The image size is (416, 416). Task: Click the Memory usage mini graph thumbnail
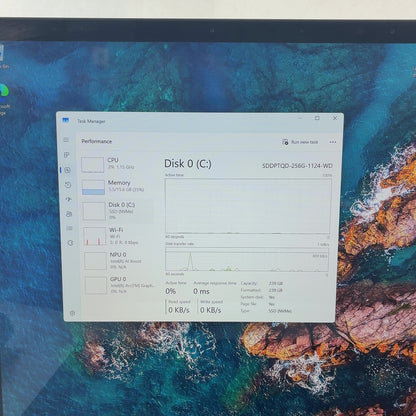coord(93,187)
